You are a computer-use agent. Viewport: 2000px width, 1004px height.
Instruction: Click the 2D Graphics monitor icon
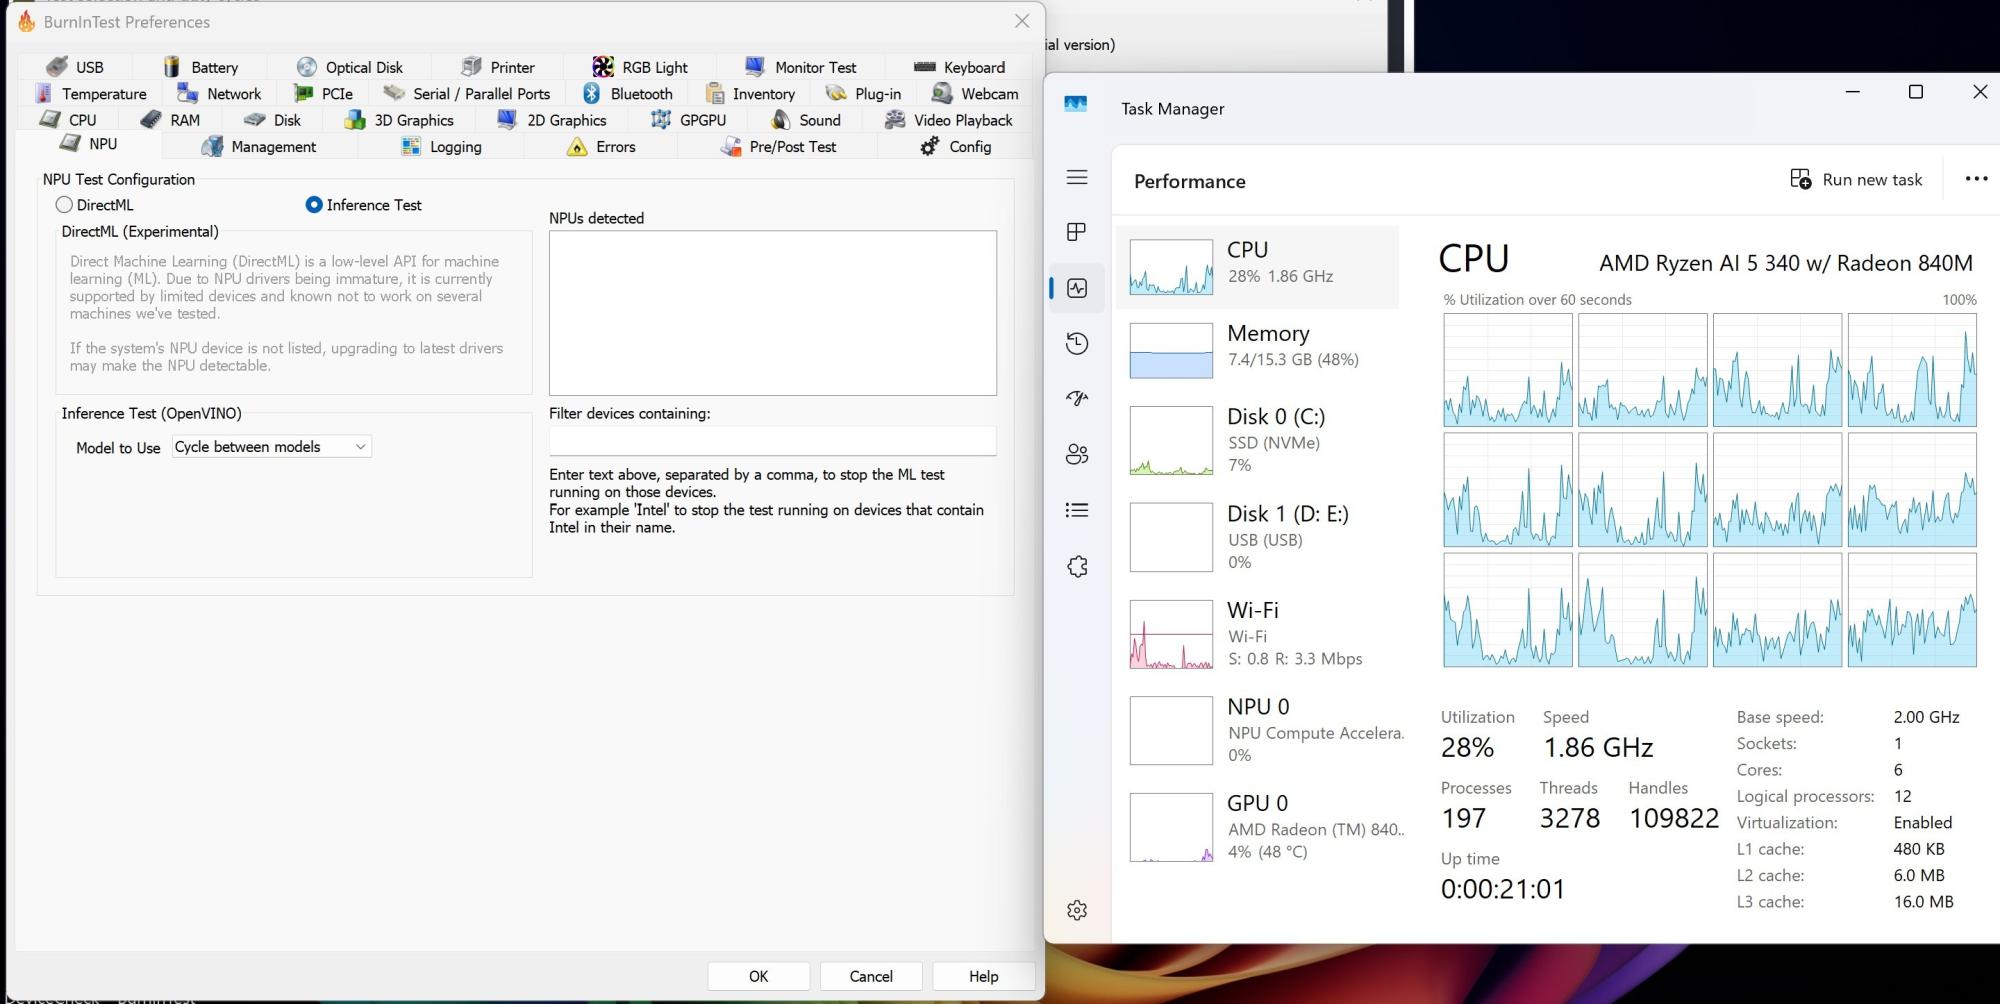point(507,119)
